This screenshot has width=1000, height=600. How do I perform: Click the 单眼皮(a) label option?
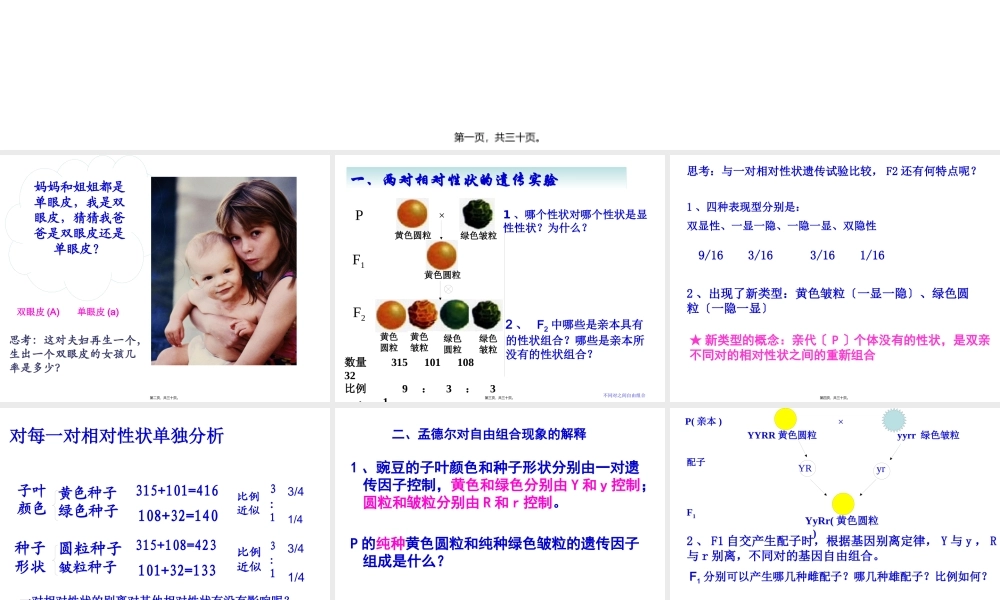pos(96,311)
